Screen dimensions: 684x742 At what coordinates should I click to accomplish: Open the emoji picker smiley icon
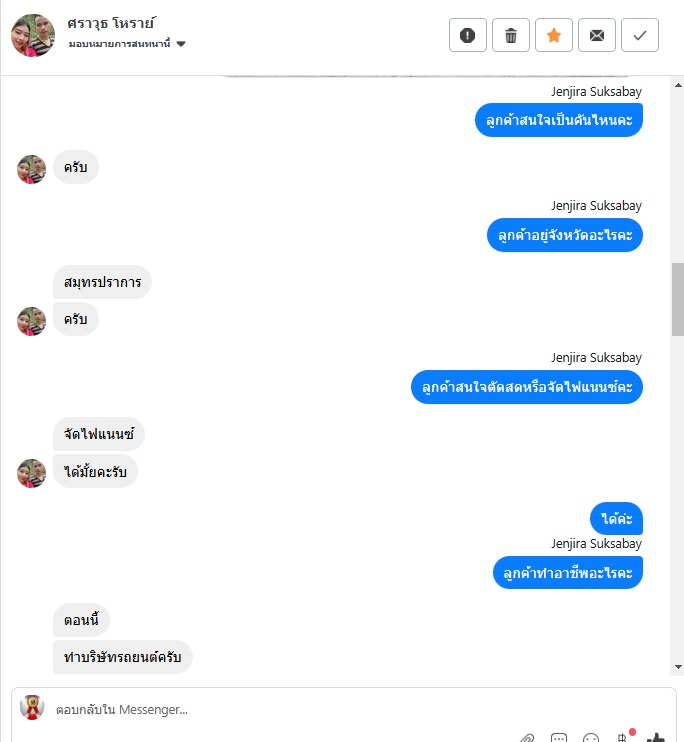pyautogui.click(x=591, y=737)
